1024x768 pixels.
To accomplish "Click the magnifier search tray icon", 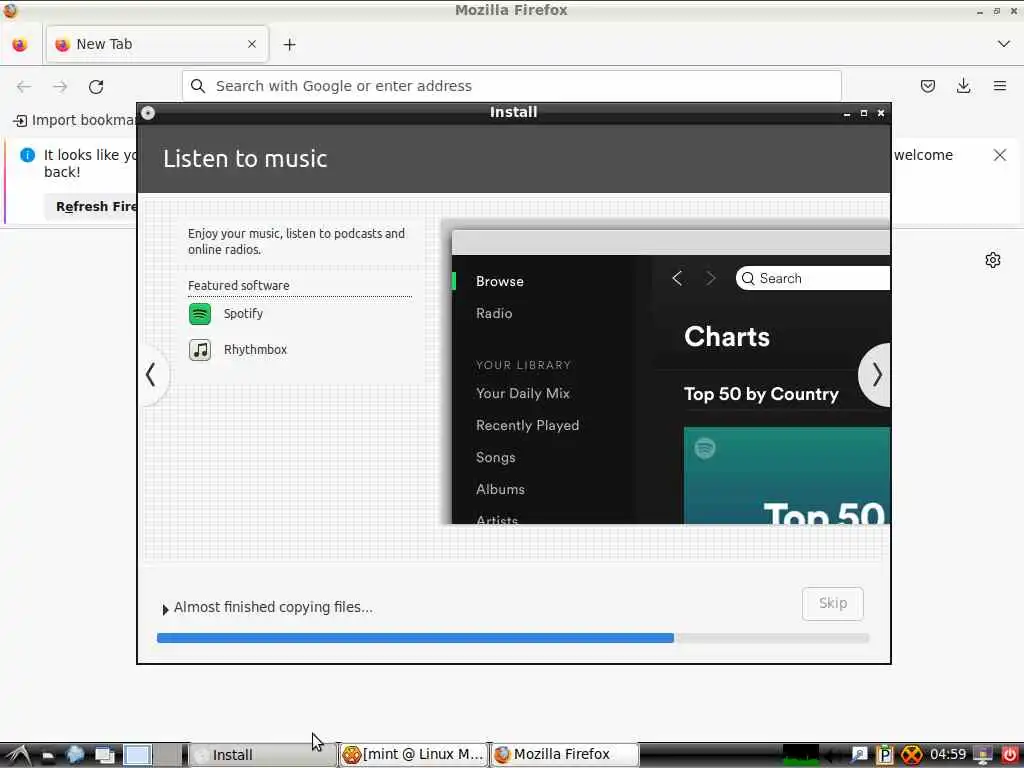I will click(x=859, y=755).
